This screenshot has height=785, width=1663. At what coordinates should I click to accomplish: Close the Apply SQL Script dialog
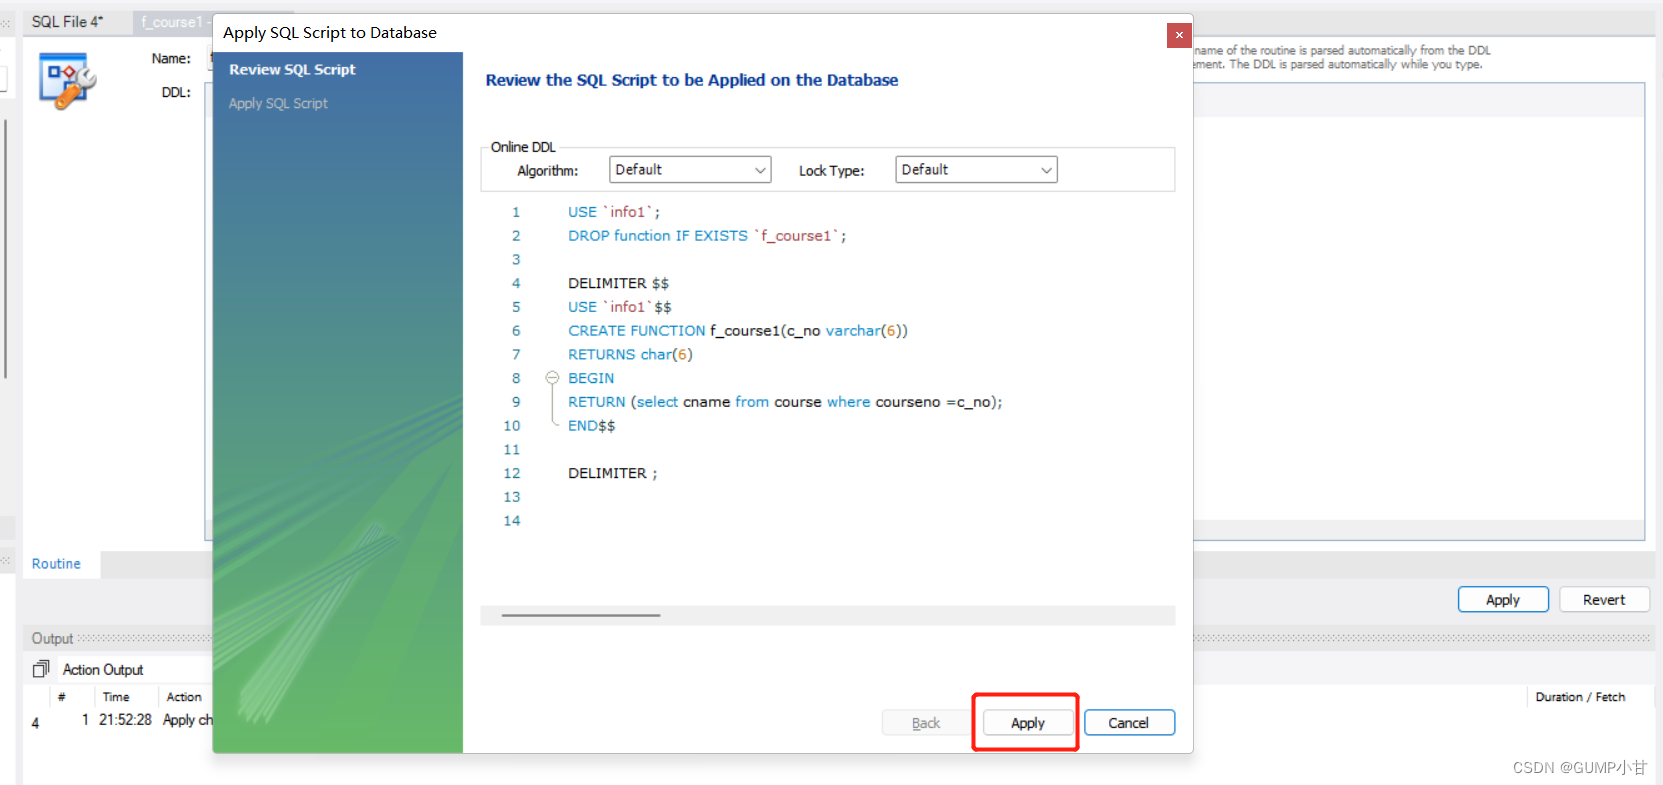(1179, 35)
